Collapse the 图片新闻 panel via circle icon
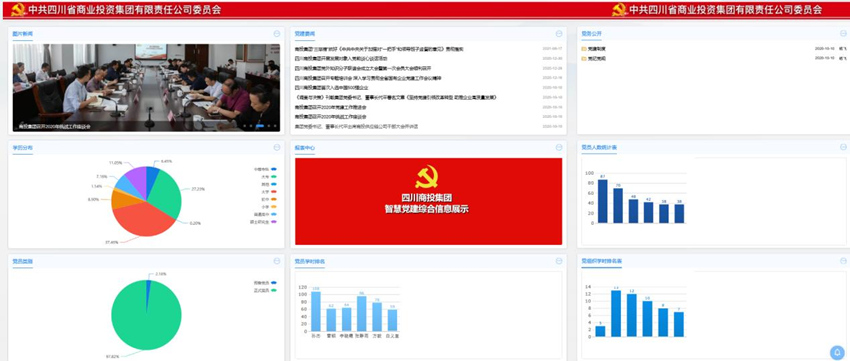The image size is (850, 361). click(x=276, y=34)
